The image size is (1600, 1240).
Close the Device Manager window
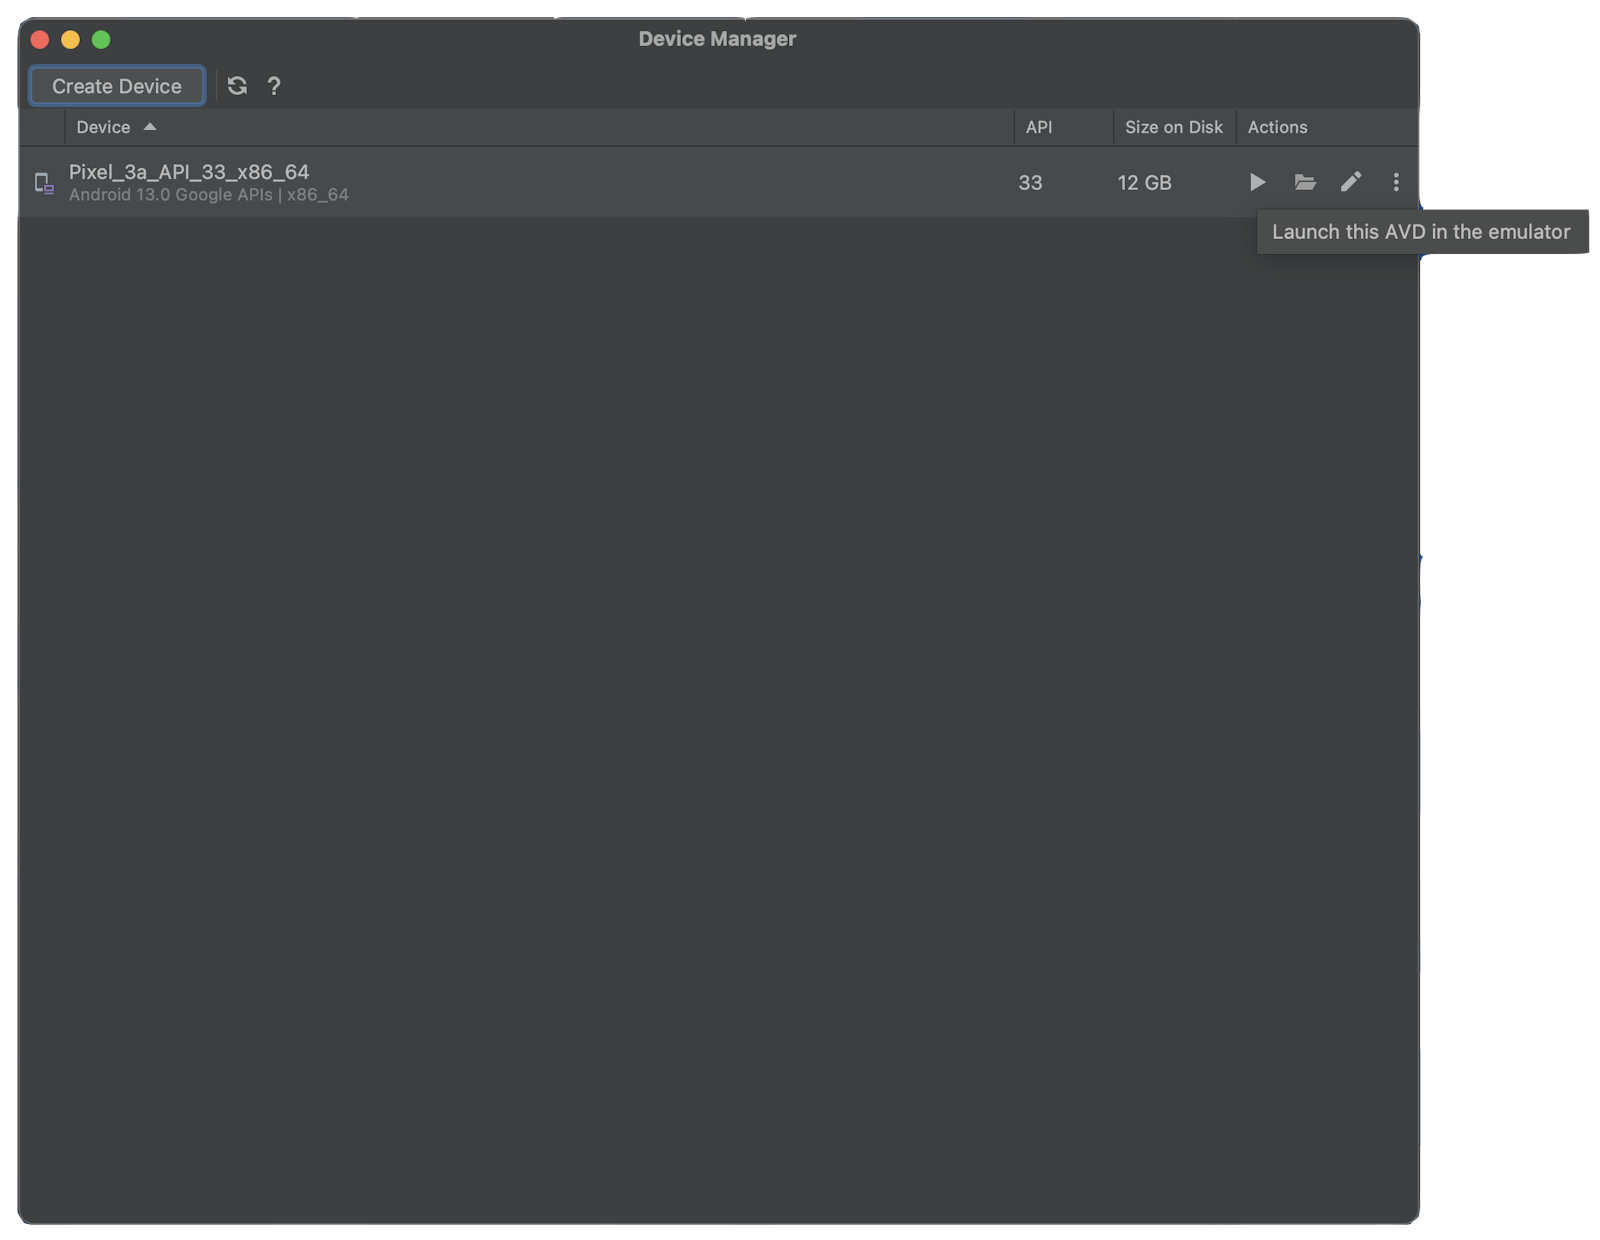click(x=40, y=39)
